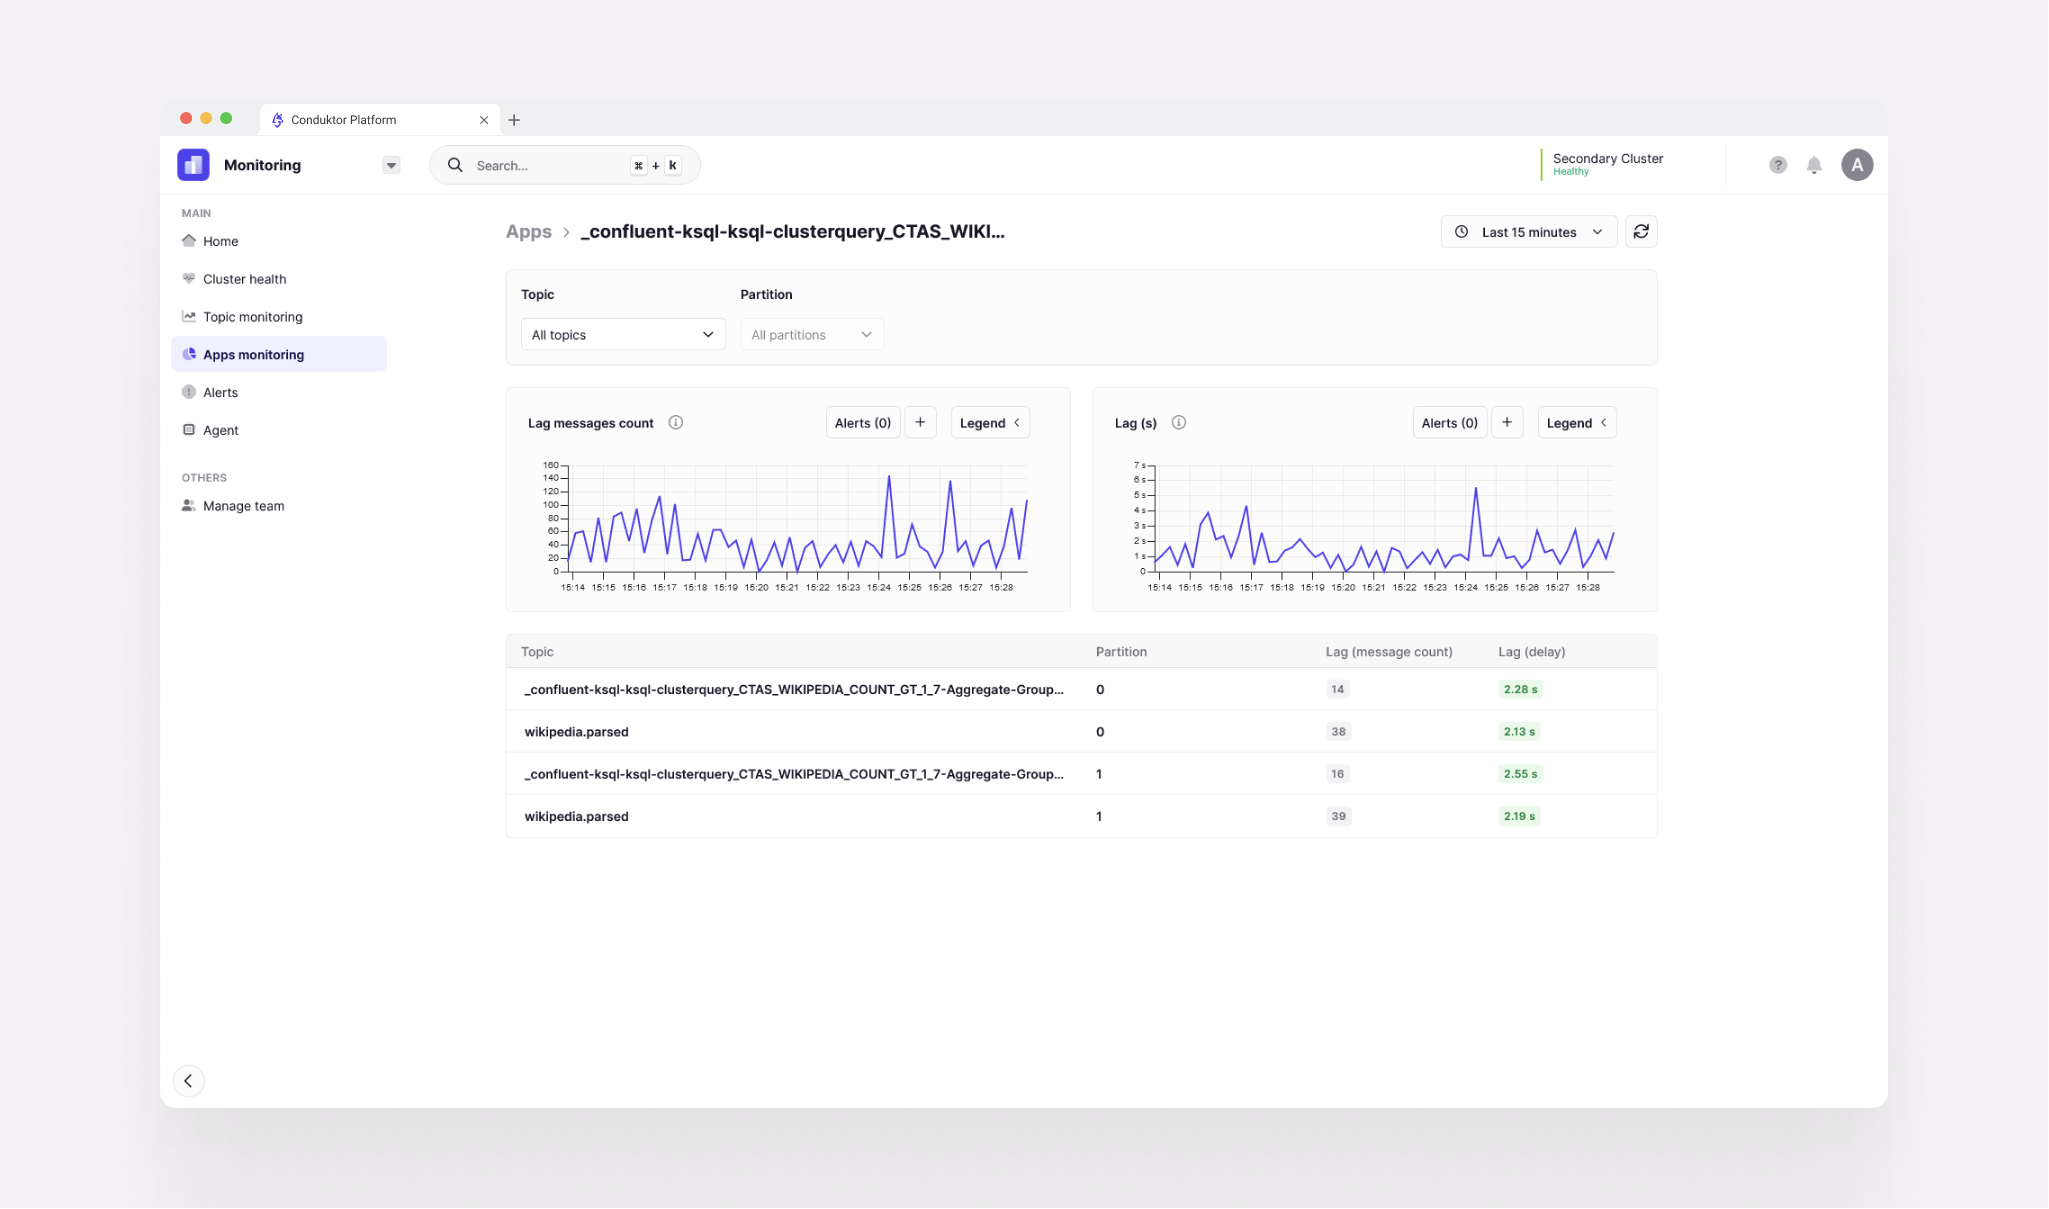Image resolution: width=2049 pixels, height=1209 pixels.
Task: Add an alert on the Lag (s) chart
Action: [x=1507, y=423]
